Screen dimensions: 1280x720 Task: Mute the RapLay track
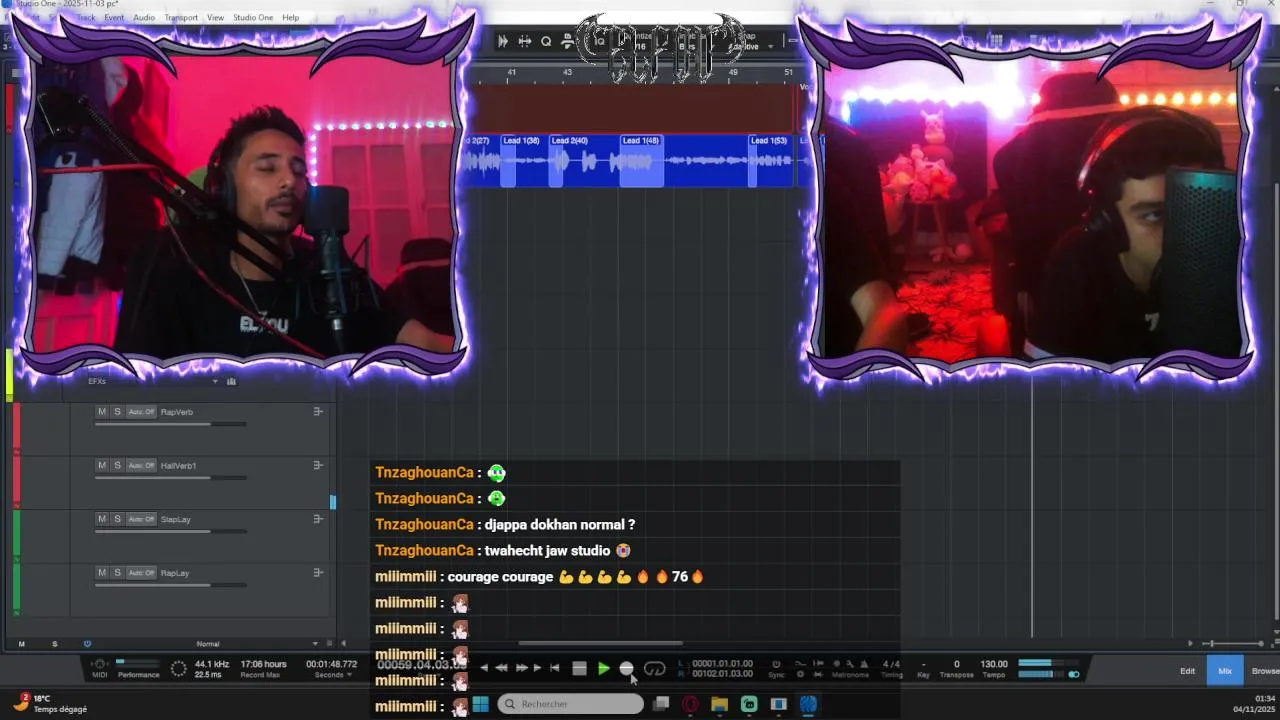101,573
